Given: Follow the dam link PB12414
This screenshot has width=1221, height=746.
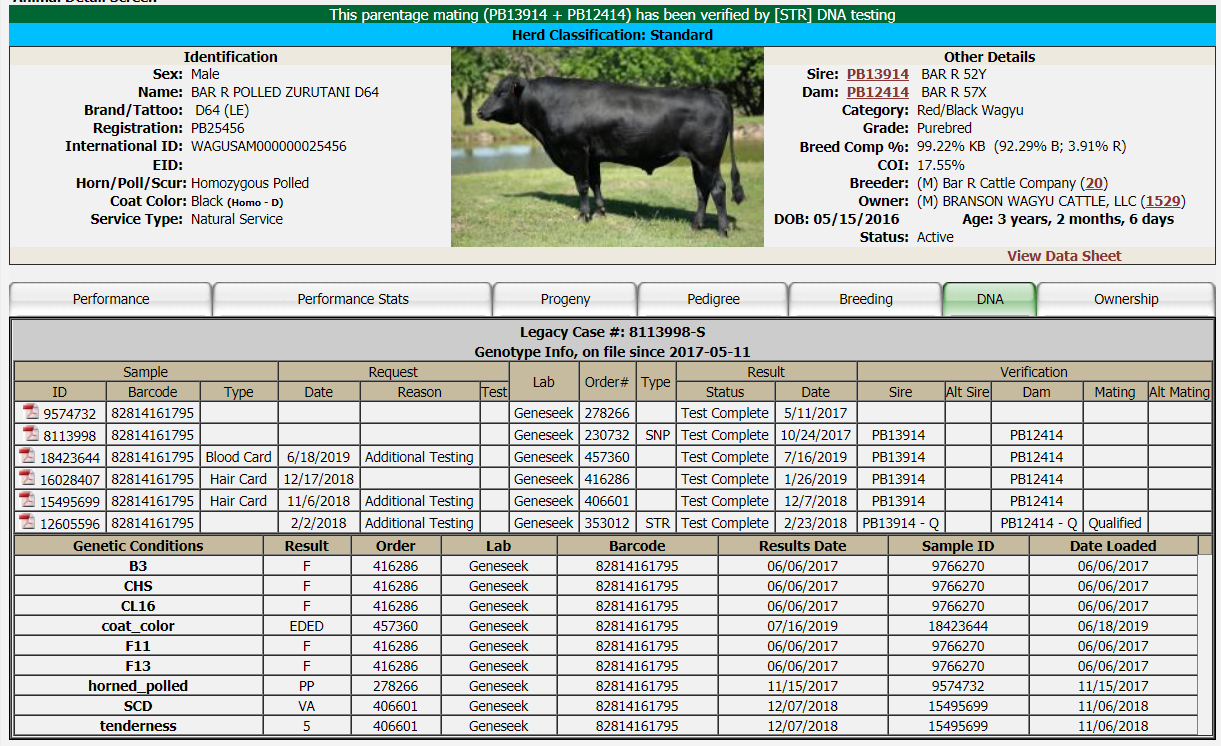Looking at the screenshot, I should (x=878, y=92).
